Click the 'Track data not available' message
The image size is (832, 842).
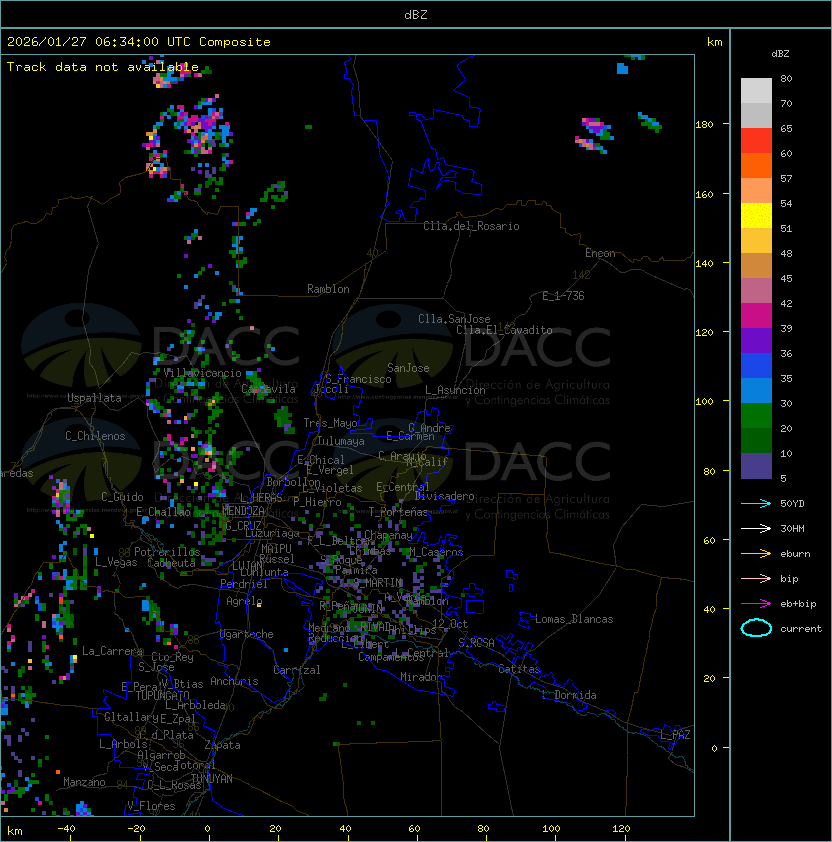[x=103, y=67]
